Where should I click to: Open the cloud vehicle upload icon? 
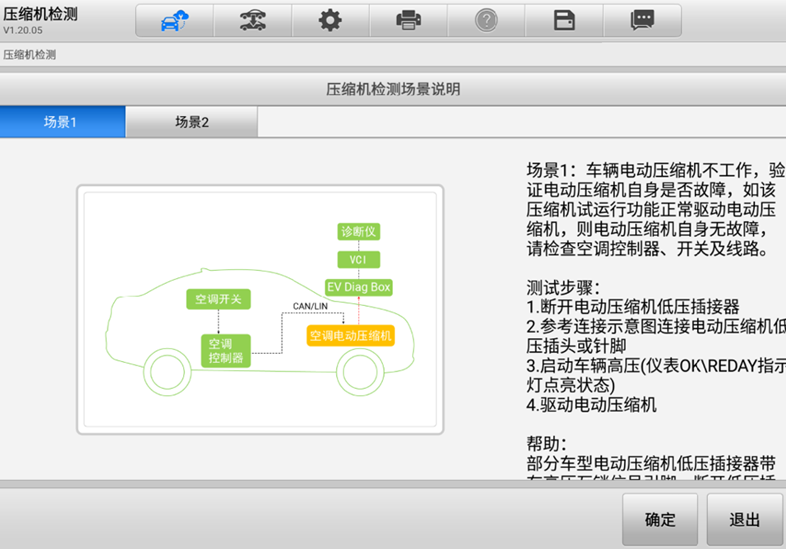[x=174, y=21]
